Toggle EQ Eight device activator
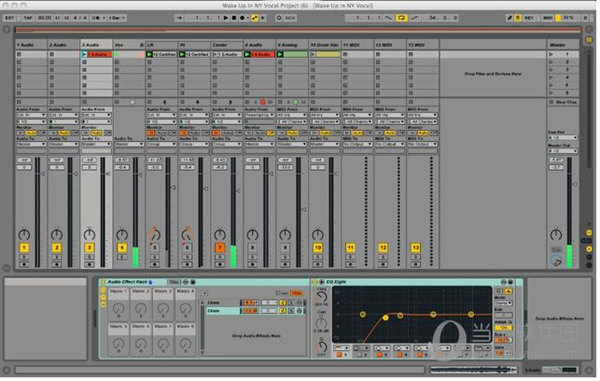This screenshot has height=381, width=600. [315, 282]
